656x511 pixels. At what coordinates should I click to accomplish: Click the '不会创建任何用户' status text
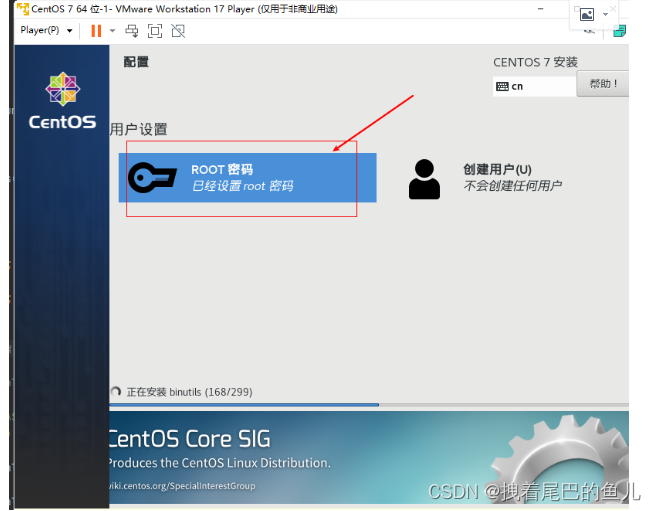(x=512, y=185)
